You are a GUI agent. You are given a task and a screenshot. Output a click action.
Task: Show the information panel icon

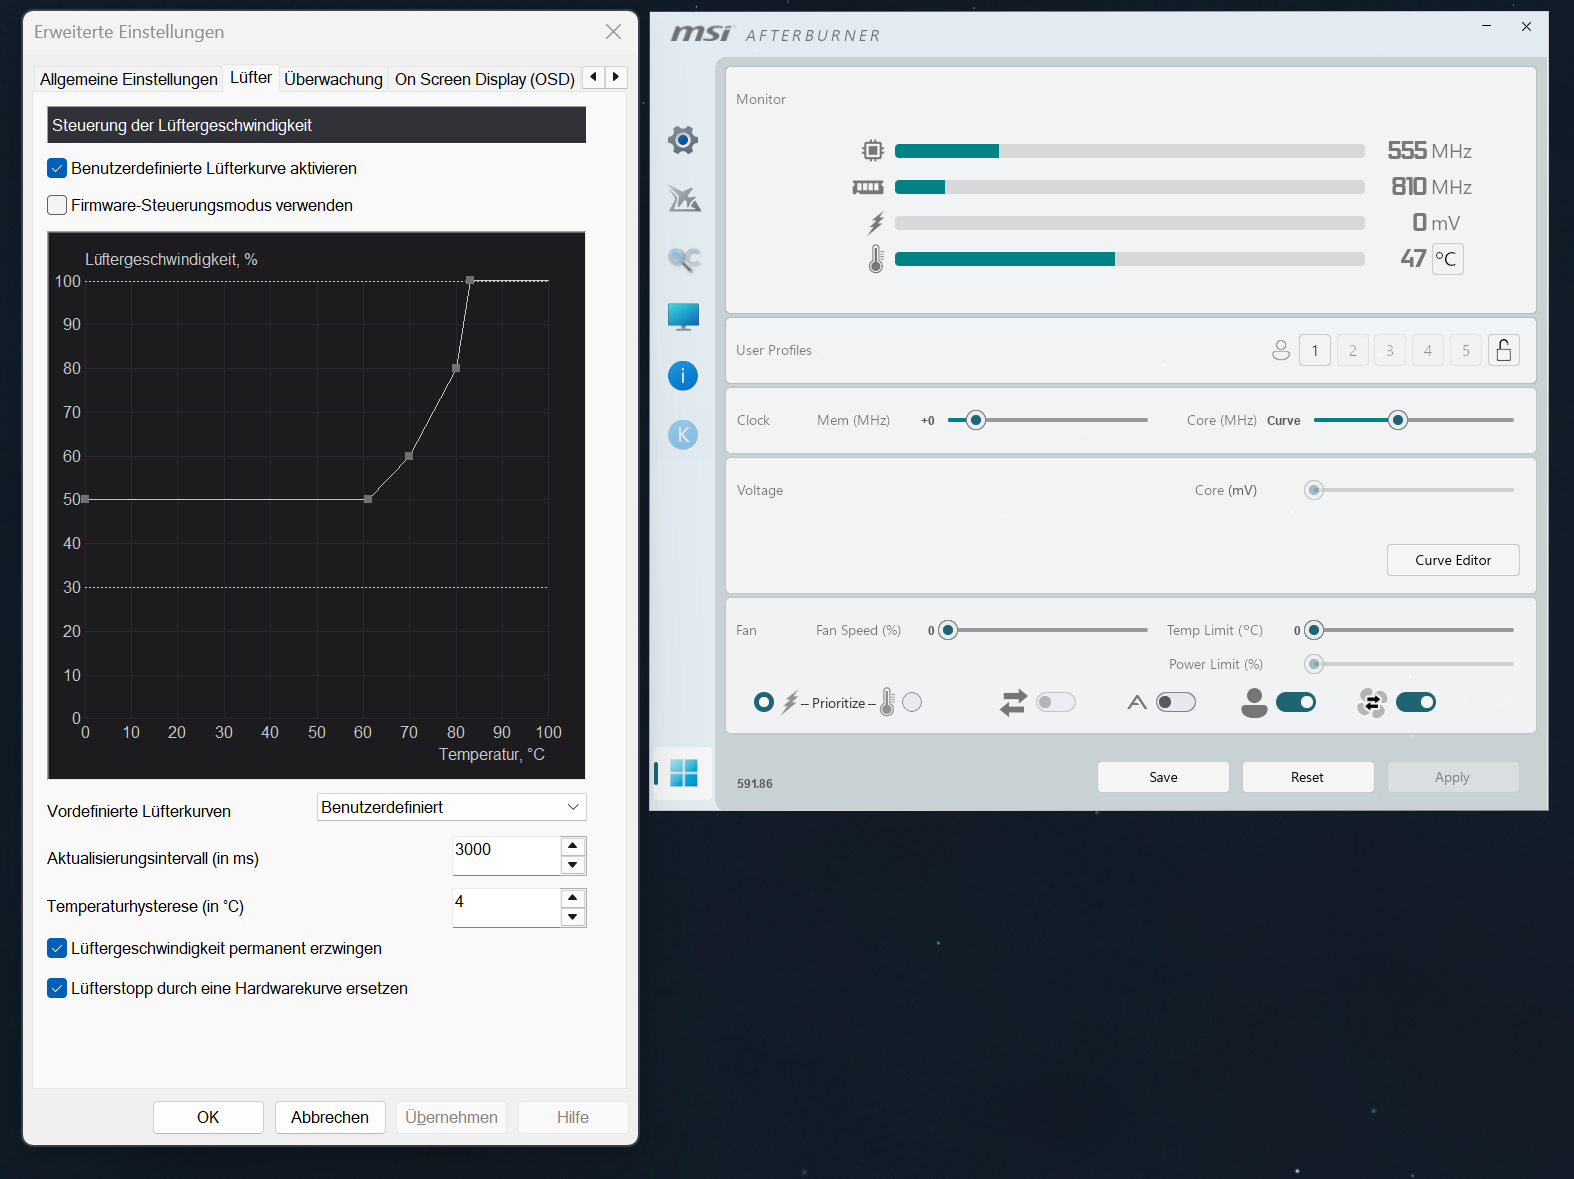[x=683, y=376]
